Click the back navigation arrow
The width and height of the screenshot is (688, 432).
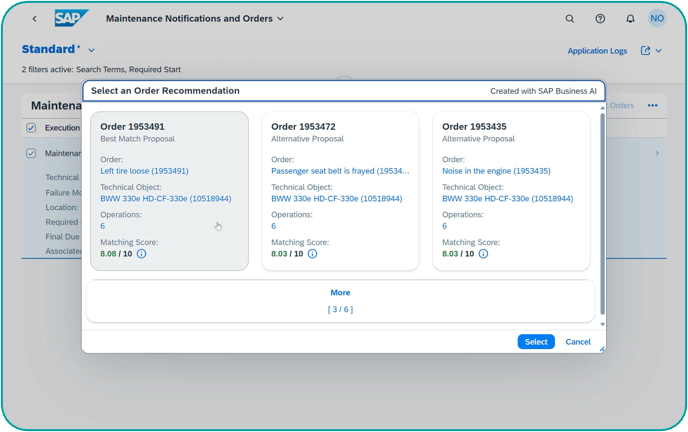[x=34, y=18]
